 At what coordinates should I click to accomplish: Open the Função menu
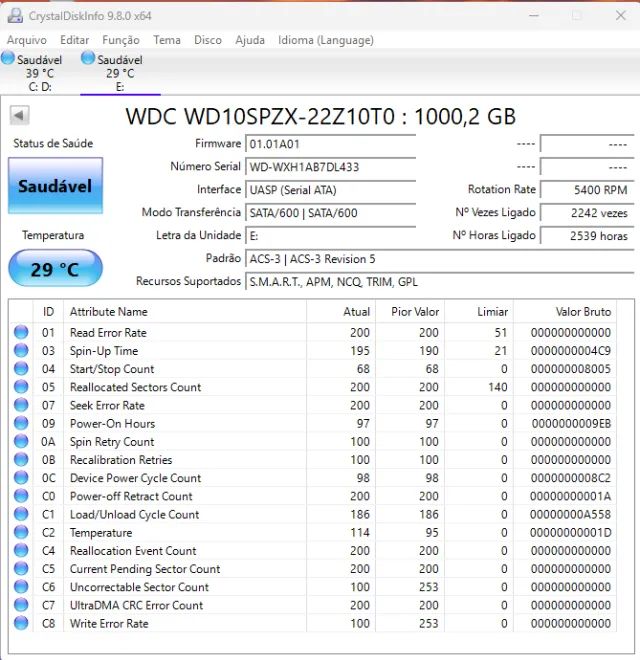[121, 40]
